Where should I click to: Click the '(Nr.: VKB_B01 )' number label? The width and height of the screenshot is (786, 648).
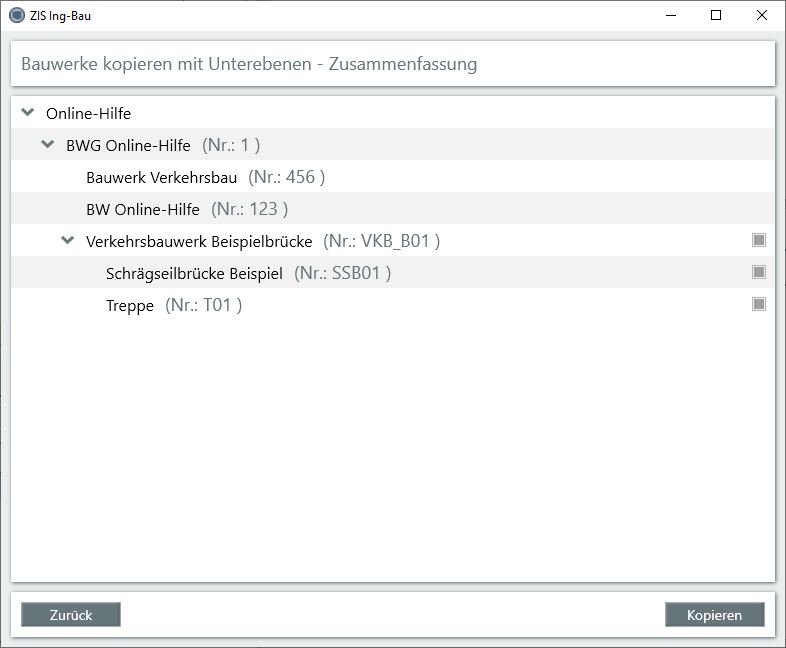point(381,241)
